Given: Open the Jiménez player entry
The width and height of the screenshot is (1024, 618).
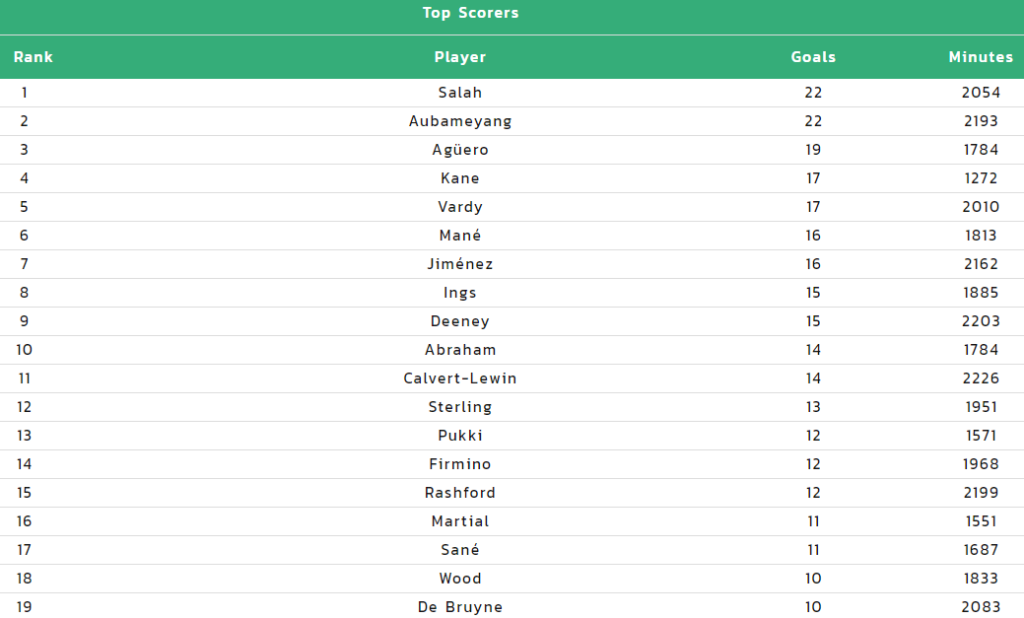Looking at the screenshot, I should click(x=460, y=264).
